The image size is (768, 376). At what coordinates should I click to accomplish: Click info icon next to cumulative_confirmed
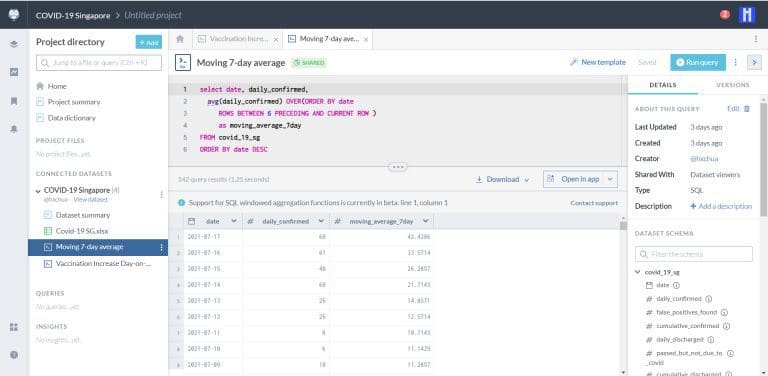coord(726,326)
